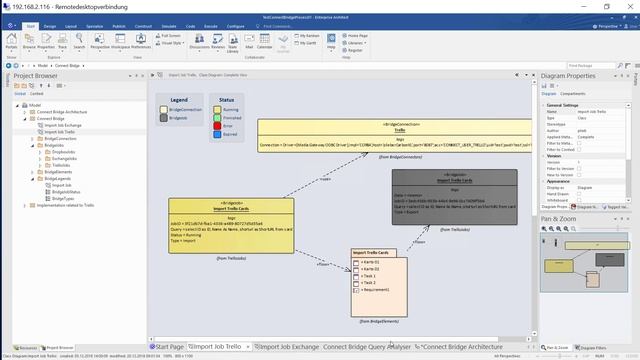
Task: Check the Karte 02 checklist box
Action: 356,269
